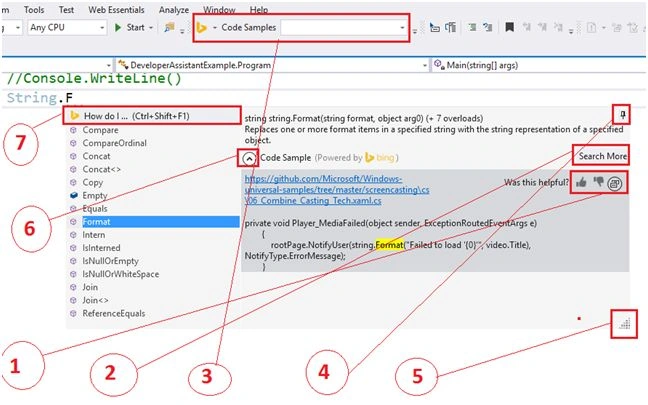Open the DeveloperAssistantExample.Program class dropdown

[x=272, y=65]
